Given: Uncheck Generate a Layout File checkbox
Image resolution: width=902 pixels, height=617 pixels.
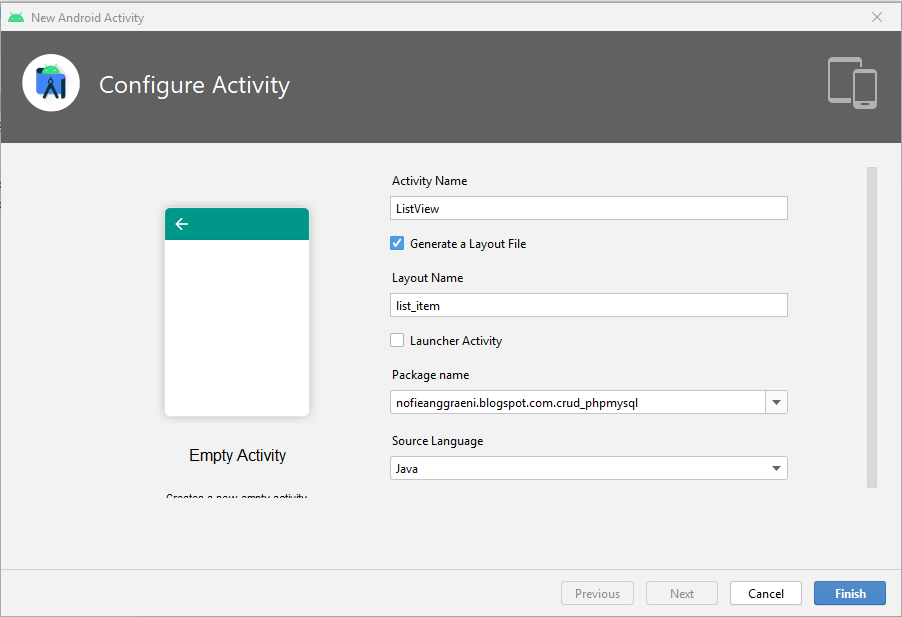Looking at the screenshot, I should (397, 243).
